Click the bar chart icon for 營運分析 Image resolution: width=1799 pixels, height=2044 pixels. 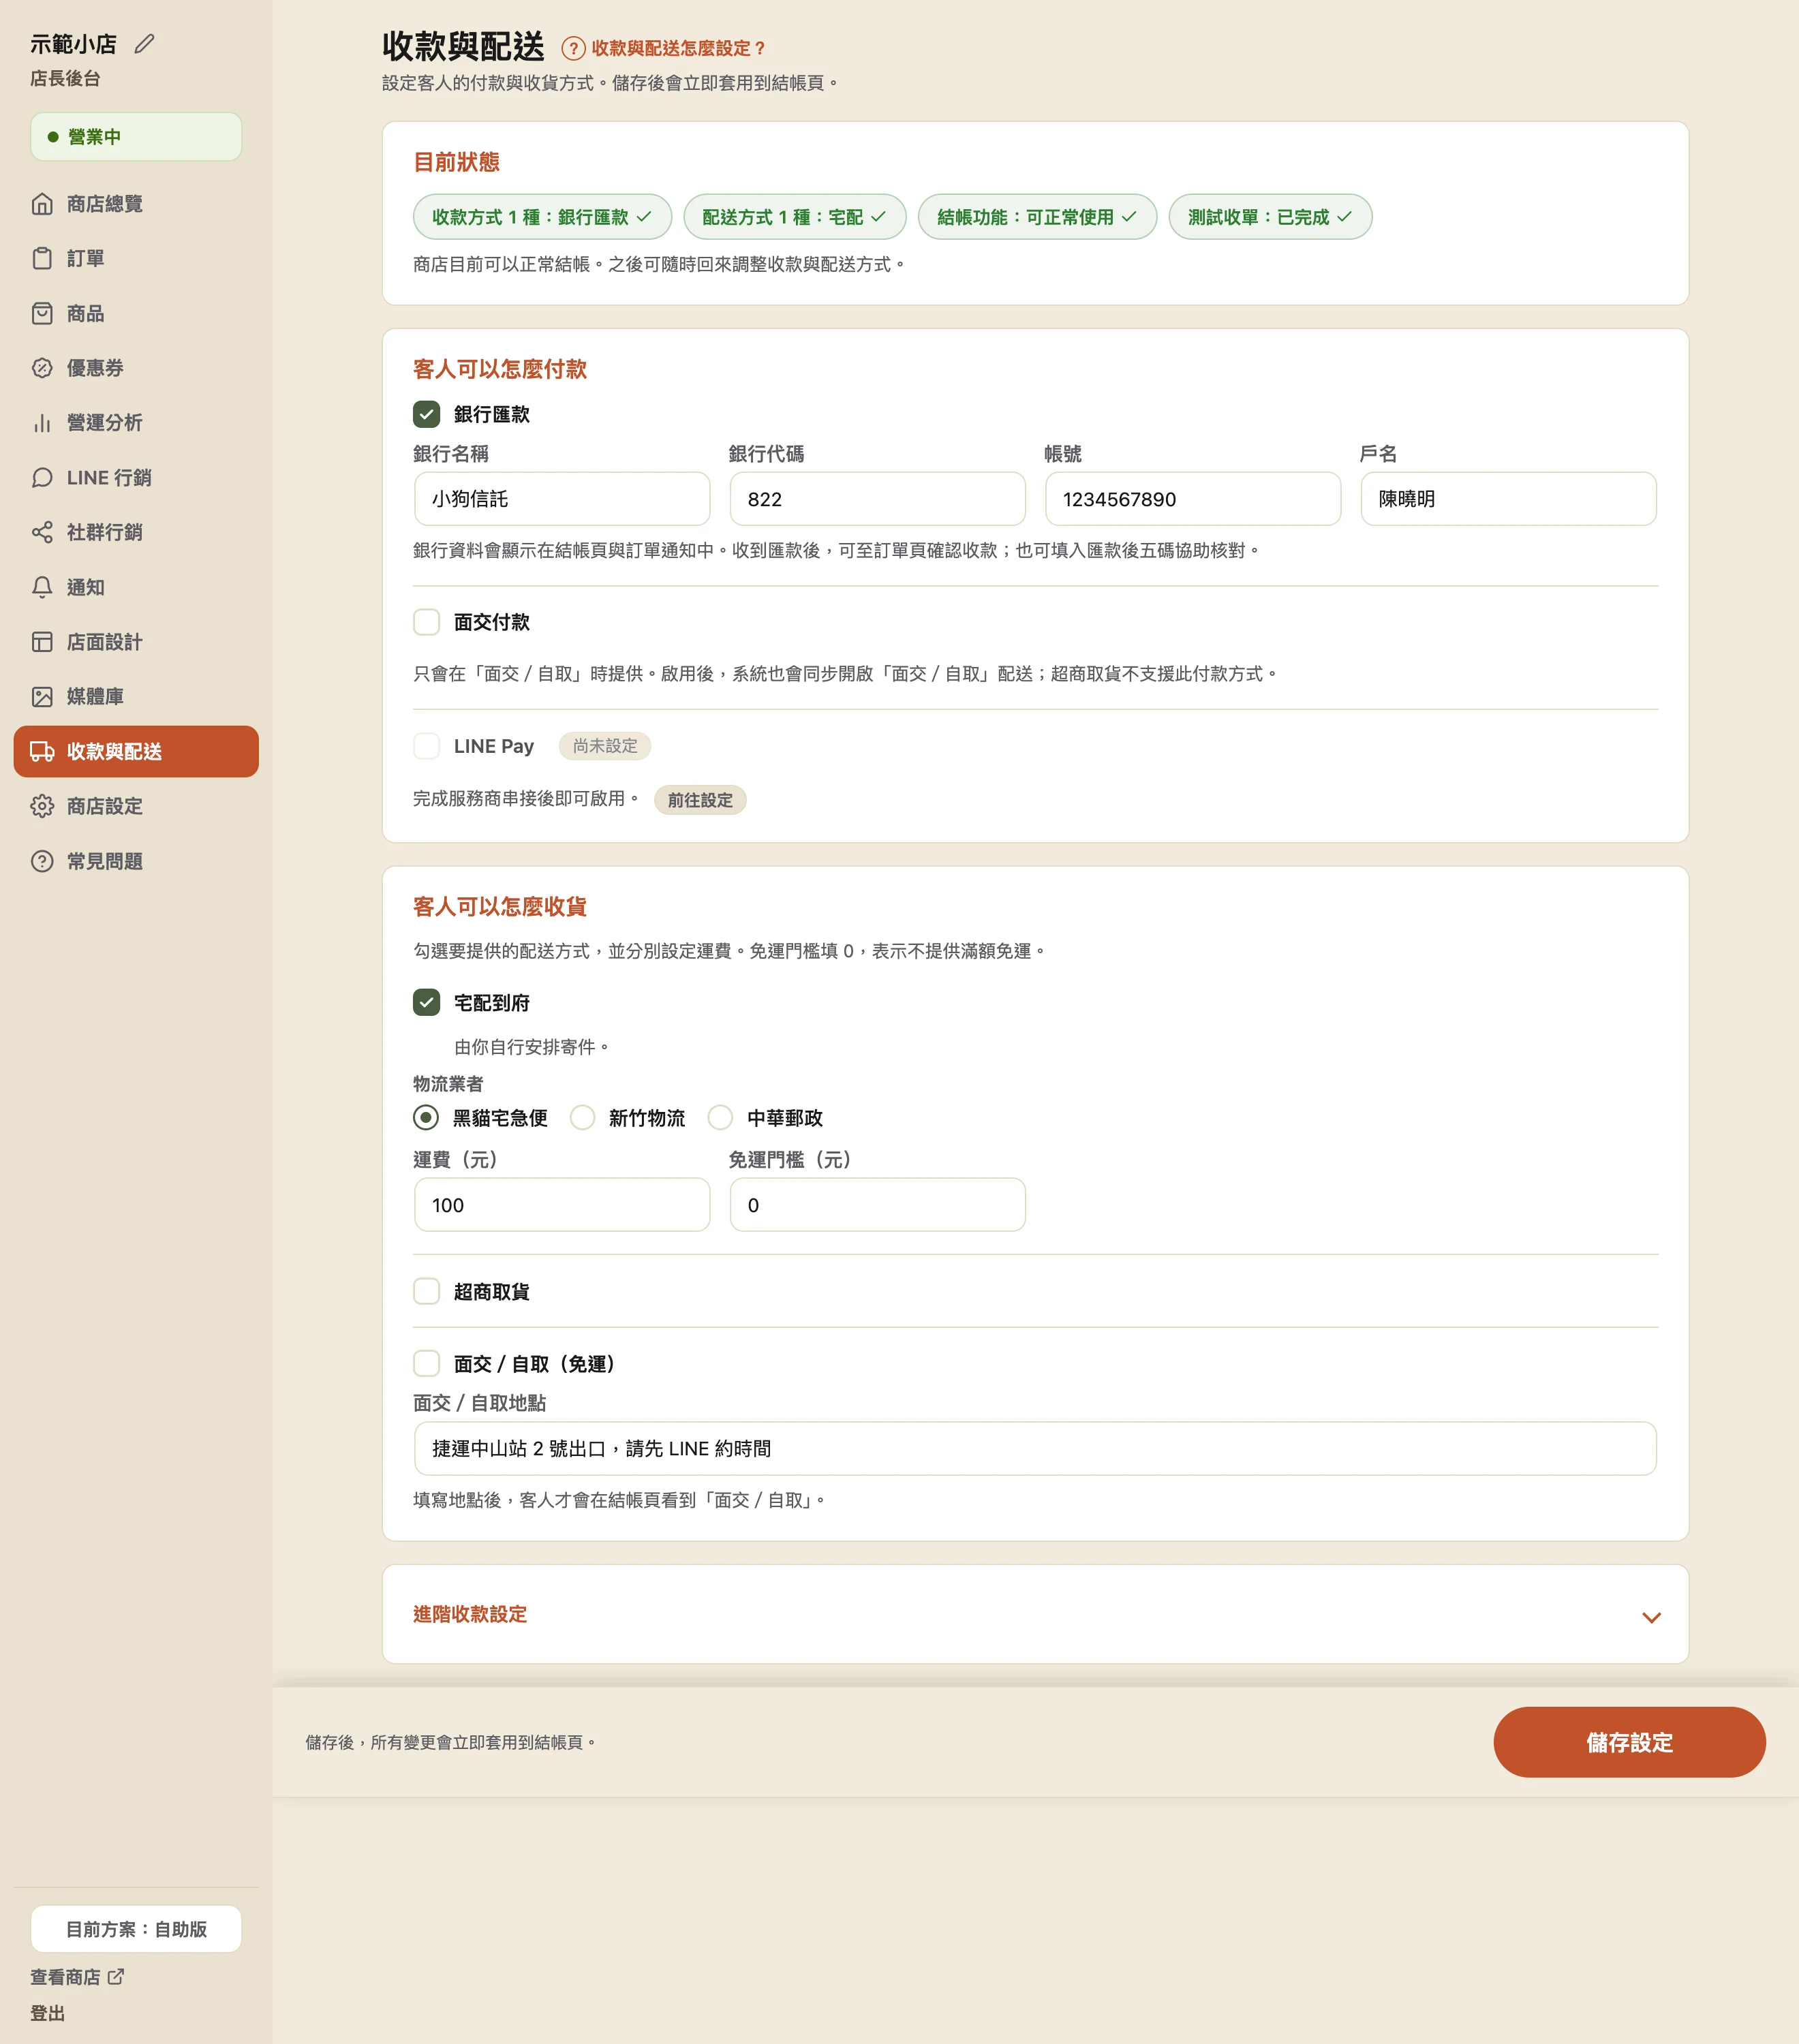(42, 423)
